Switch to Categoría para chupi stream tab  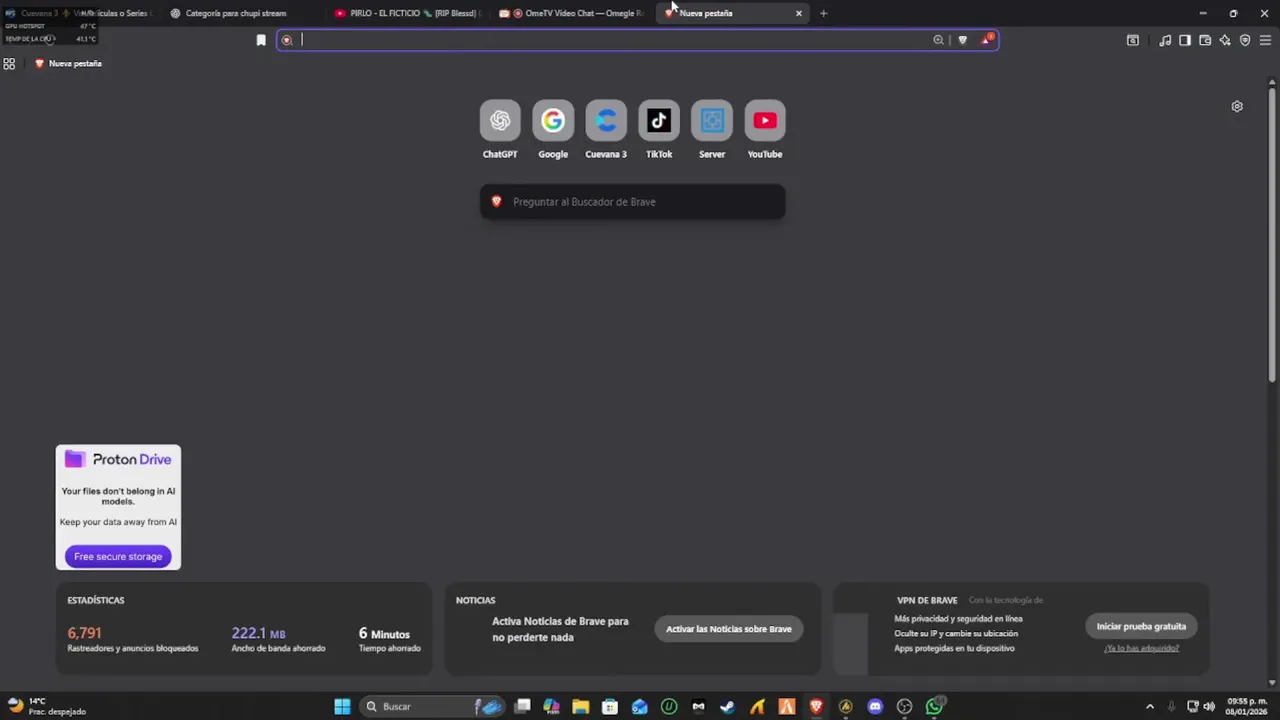(240, 13)
